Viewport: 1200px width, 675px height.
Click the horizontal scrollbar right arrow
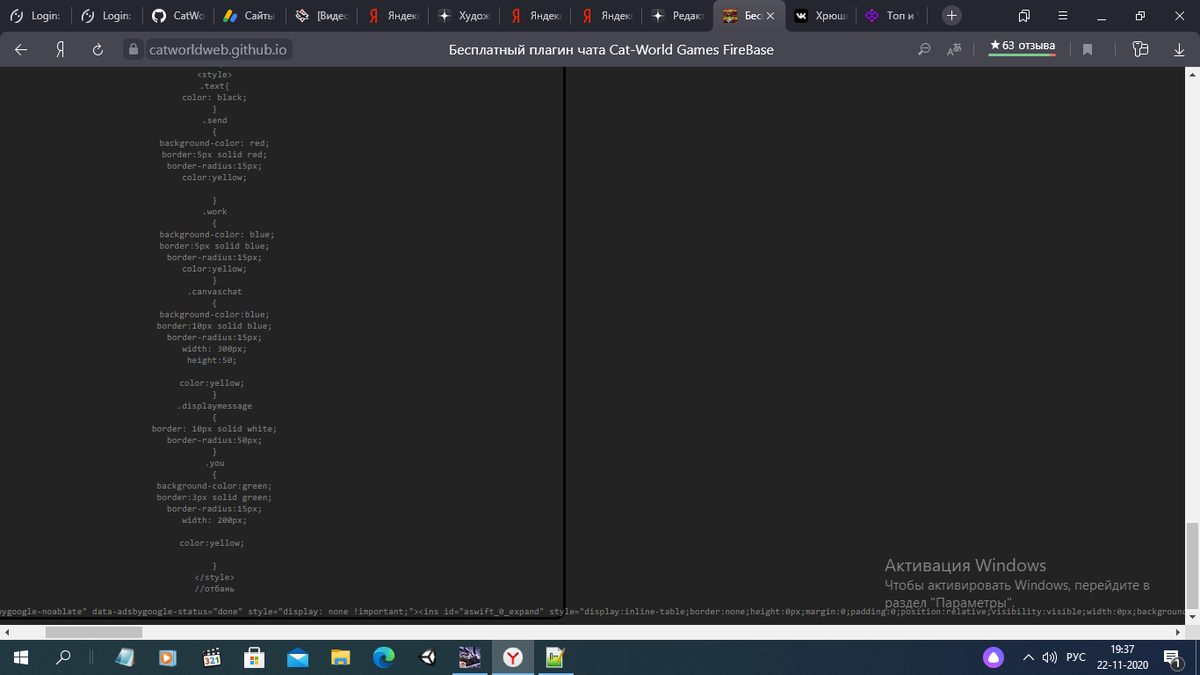point(1177,632)
